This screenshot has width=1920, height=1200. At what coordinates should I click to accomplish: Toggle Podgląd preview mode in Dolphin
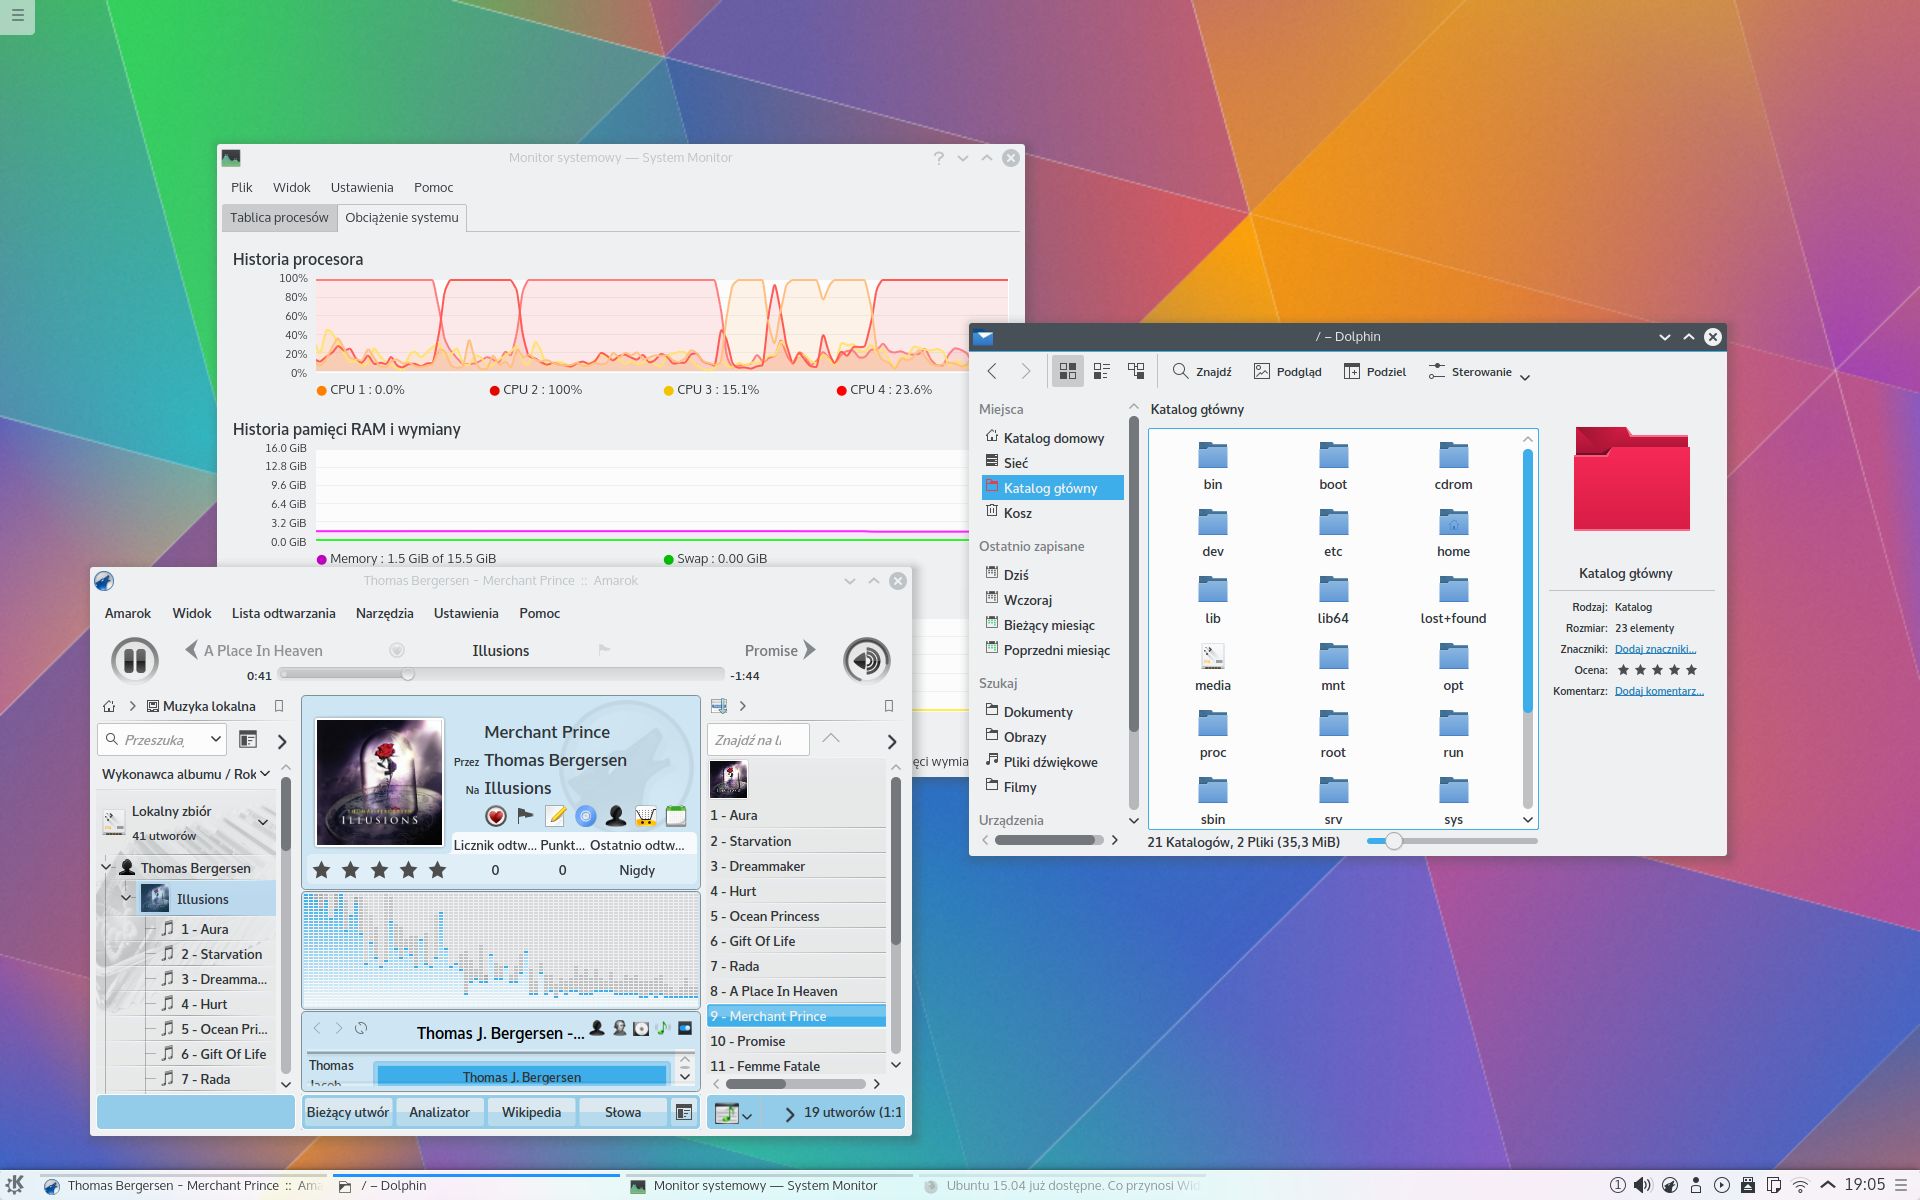(1288, 371)
